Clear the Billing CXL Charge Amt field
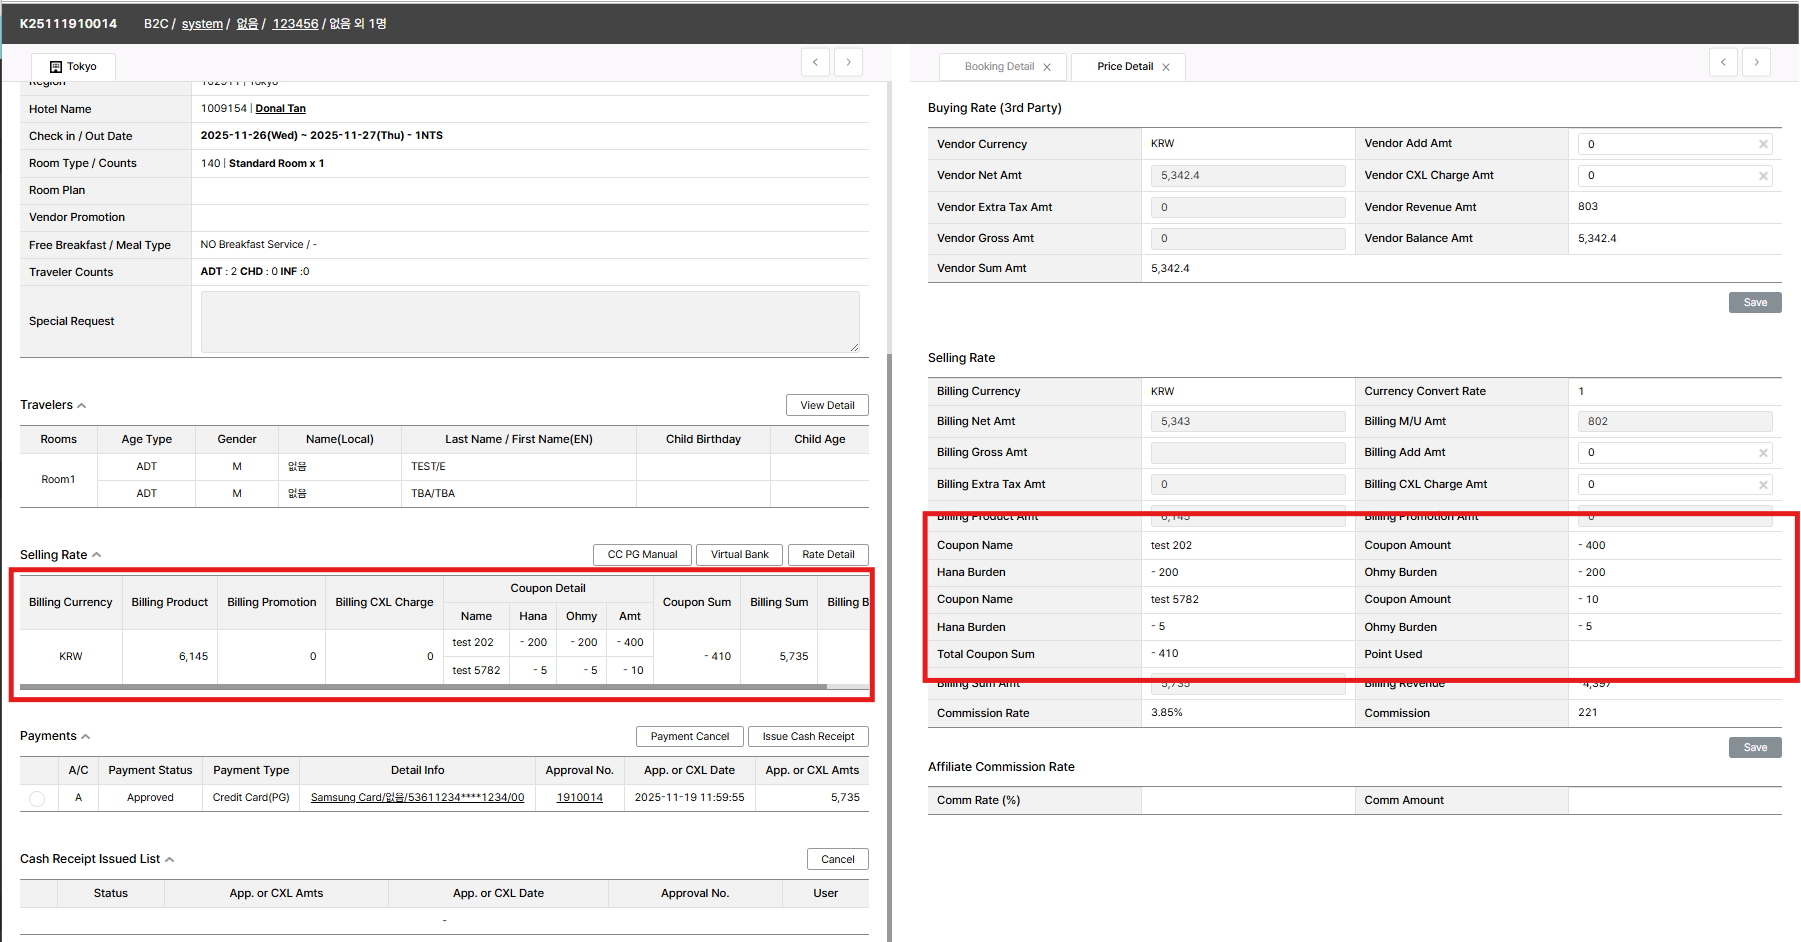This screenshot has width=1801, height=942. (1763, 485)
